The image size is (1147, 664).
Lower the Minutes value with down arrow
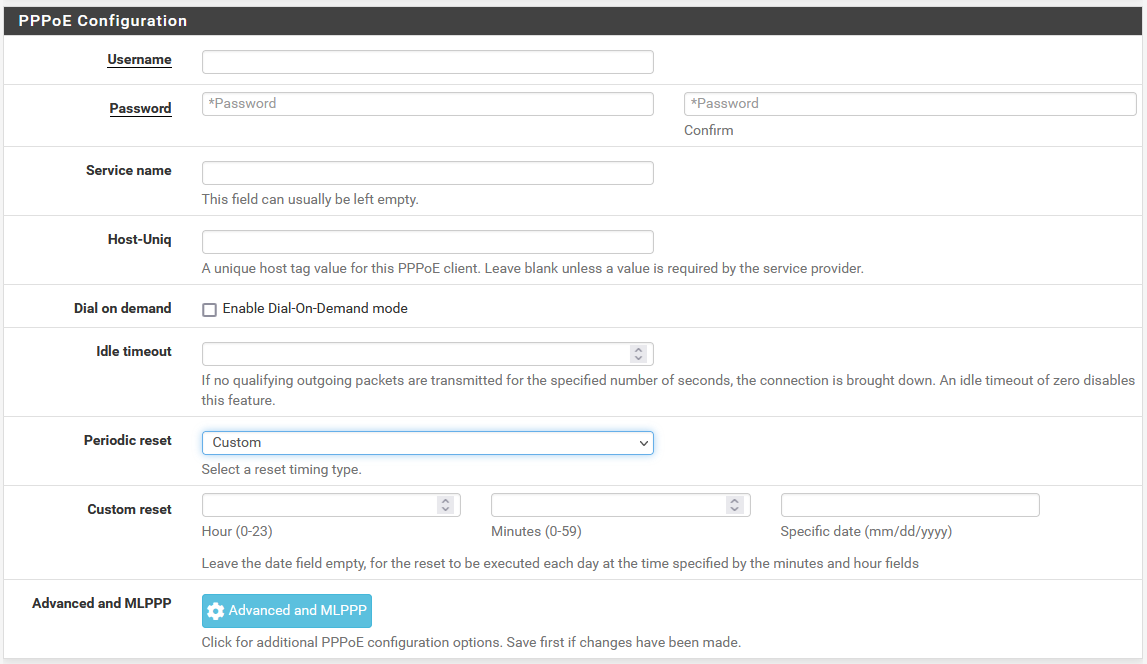coord(735,509)
